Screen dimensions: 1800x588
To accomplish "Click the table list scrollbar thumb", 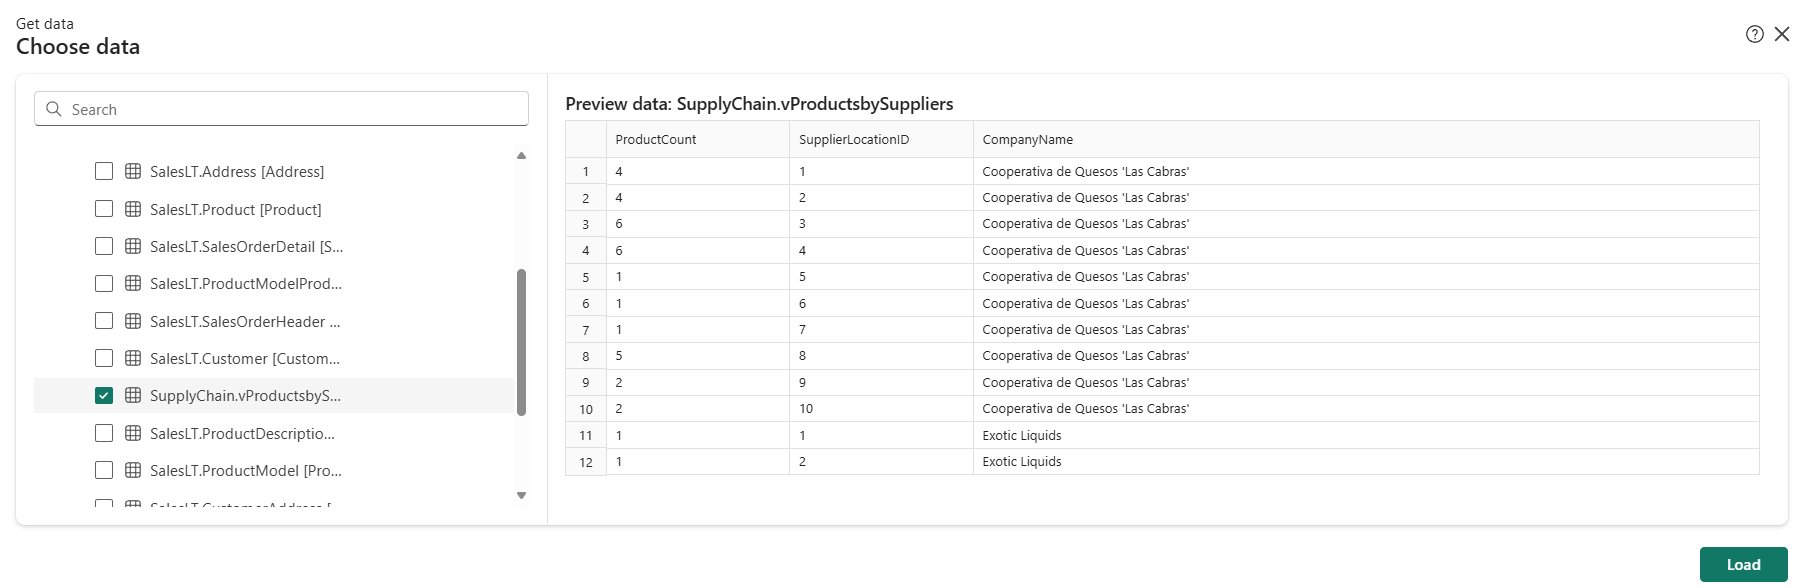I will coord(521,340).
